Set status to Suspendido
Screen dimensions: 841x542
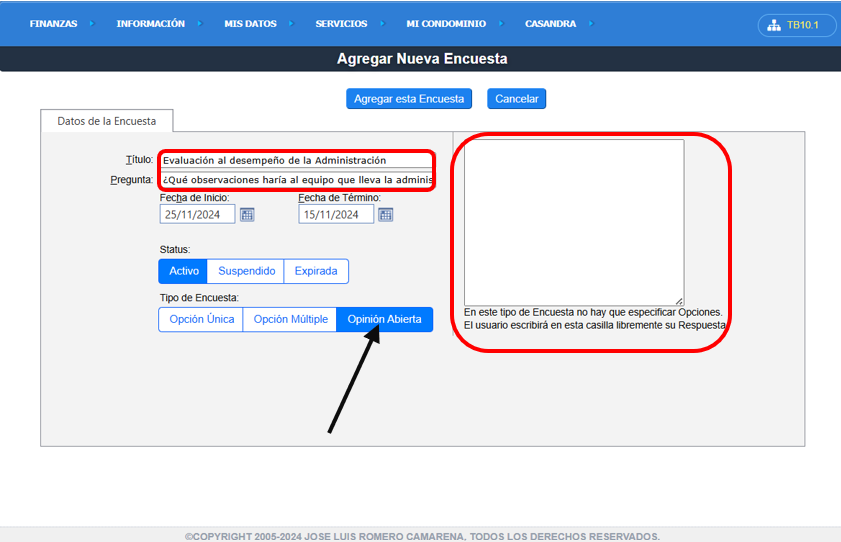pos(246,271)
